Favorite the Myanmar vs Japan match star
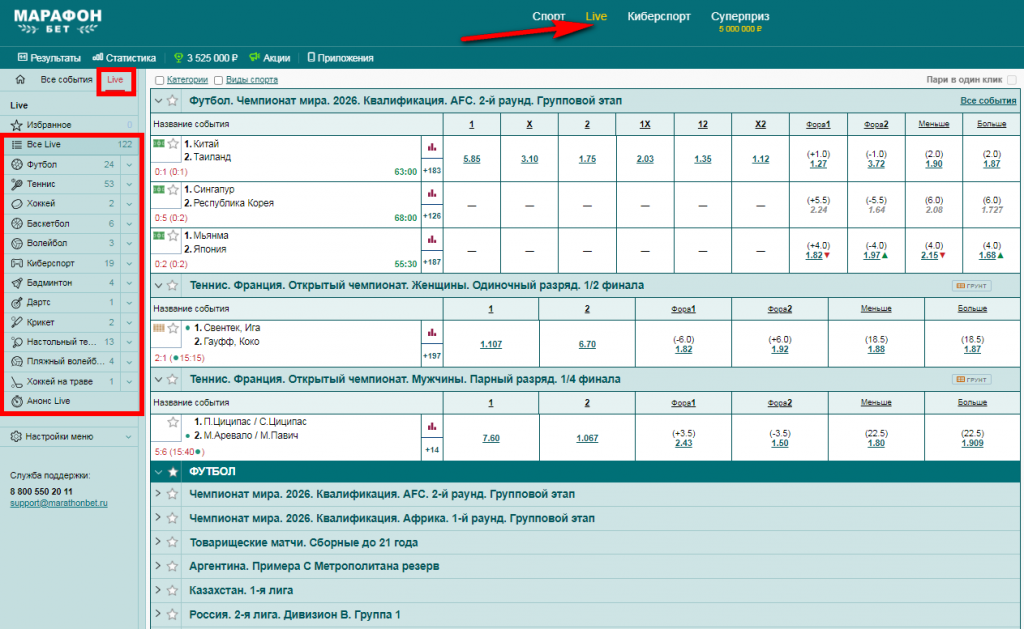This screenshot has height=629, width=1024. pos(173,236)
